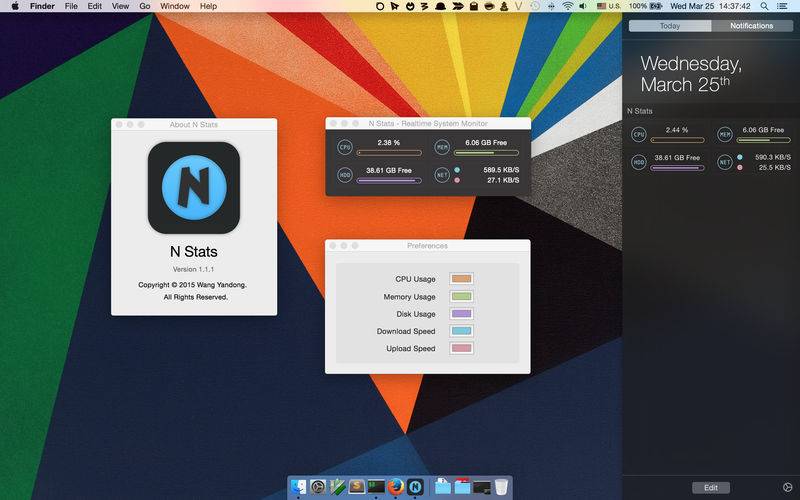Close the Preferences window
The height and width of the screenshot is (500, 800).
click(333, 246)
